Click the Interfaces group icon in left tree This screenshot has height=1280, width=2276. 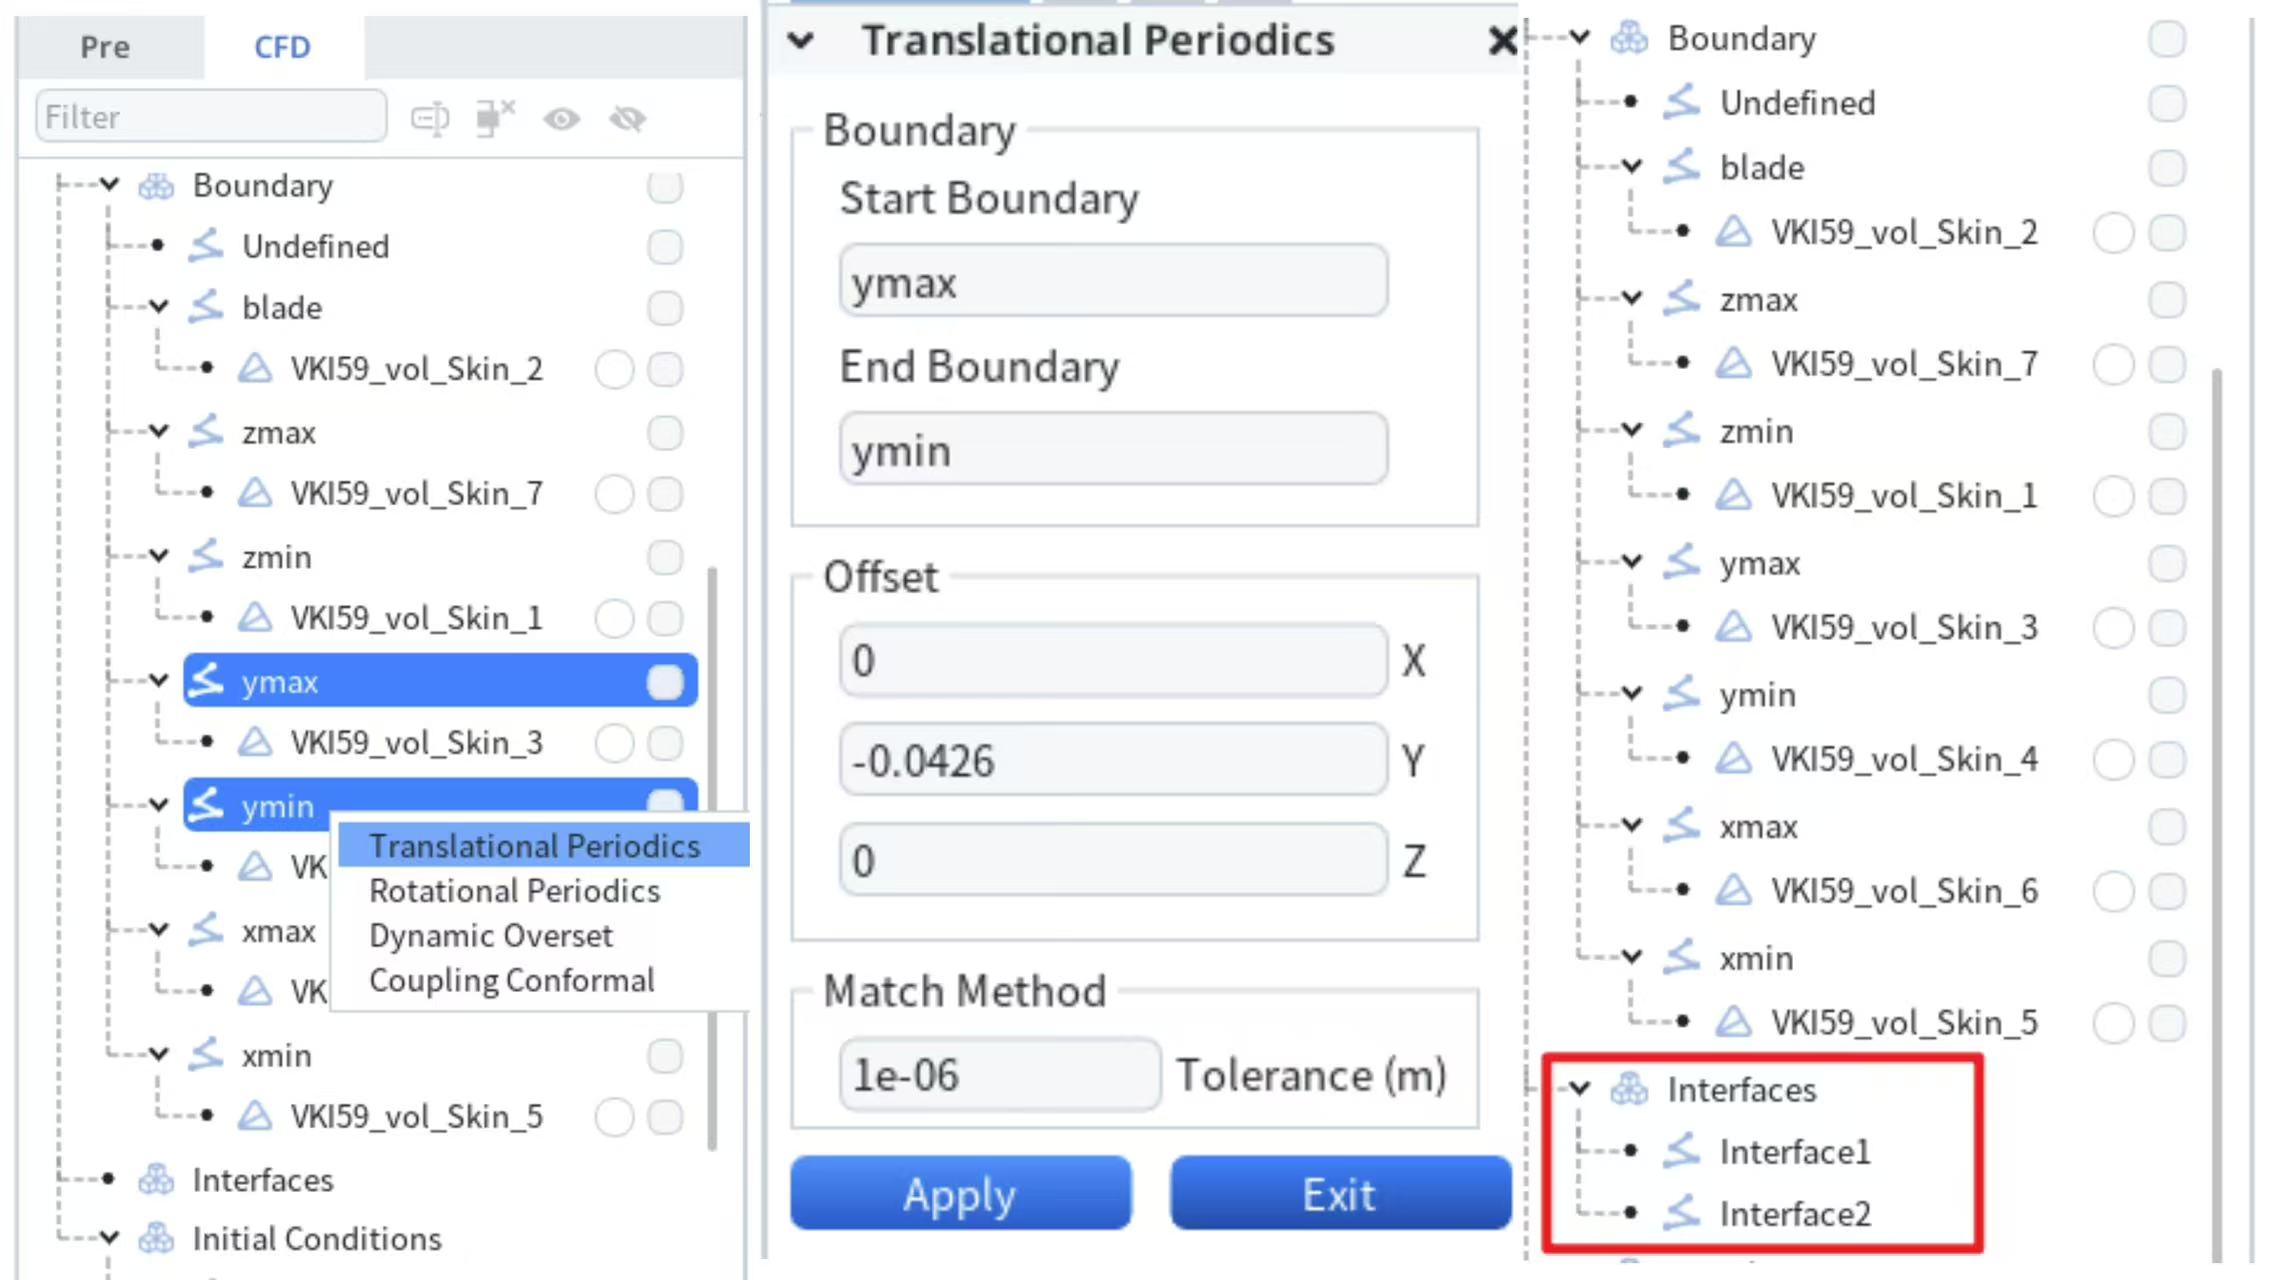pyautogui.click(x=156, y=1180)
